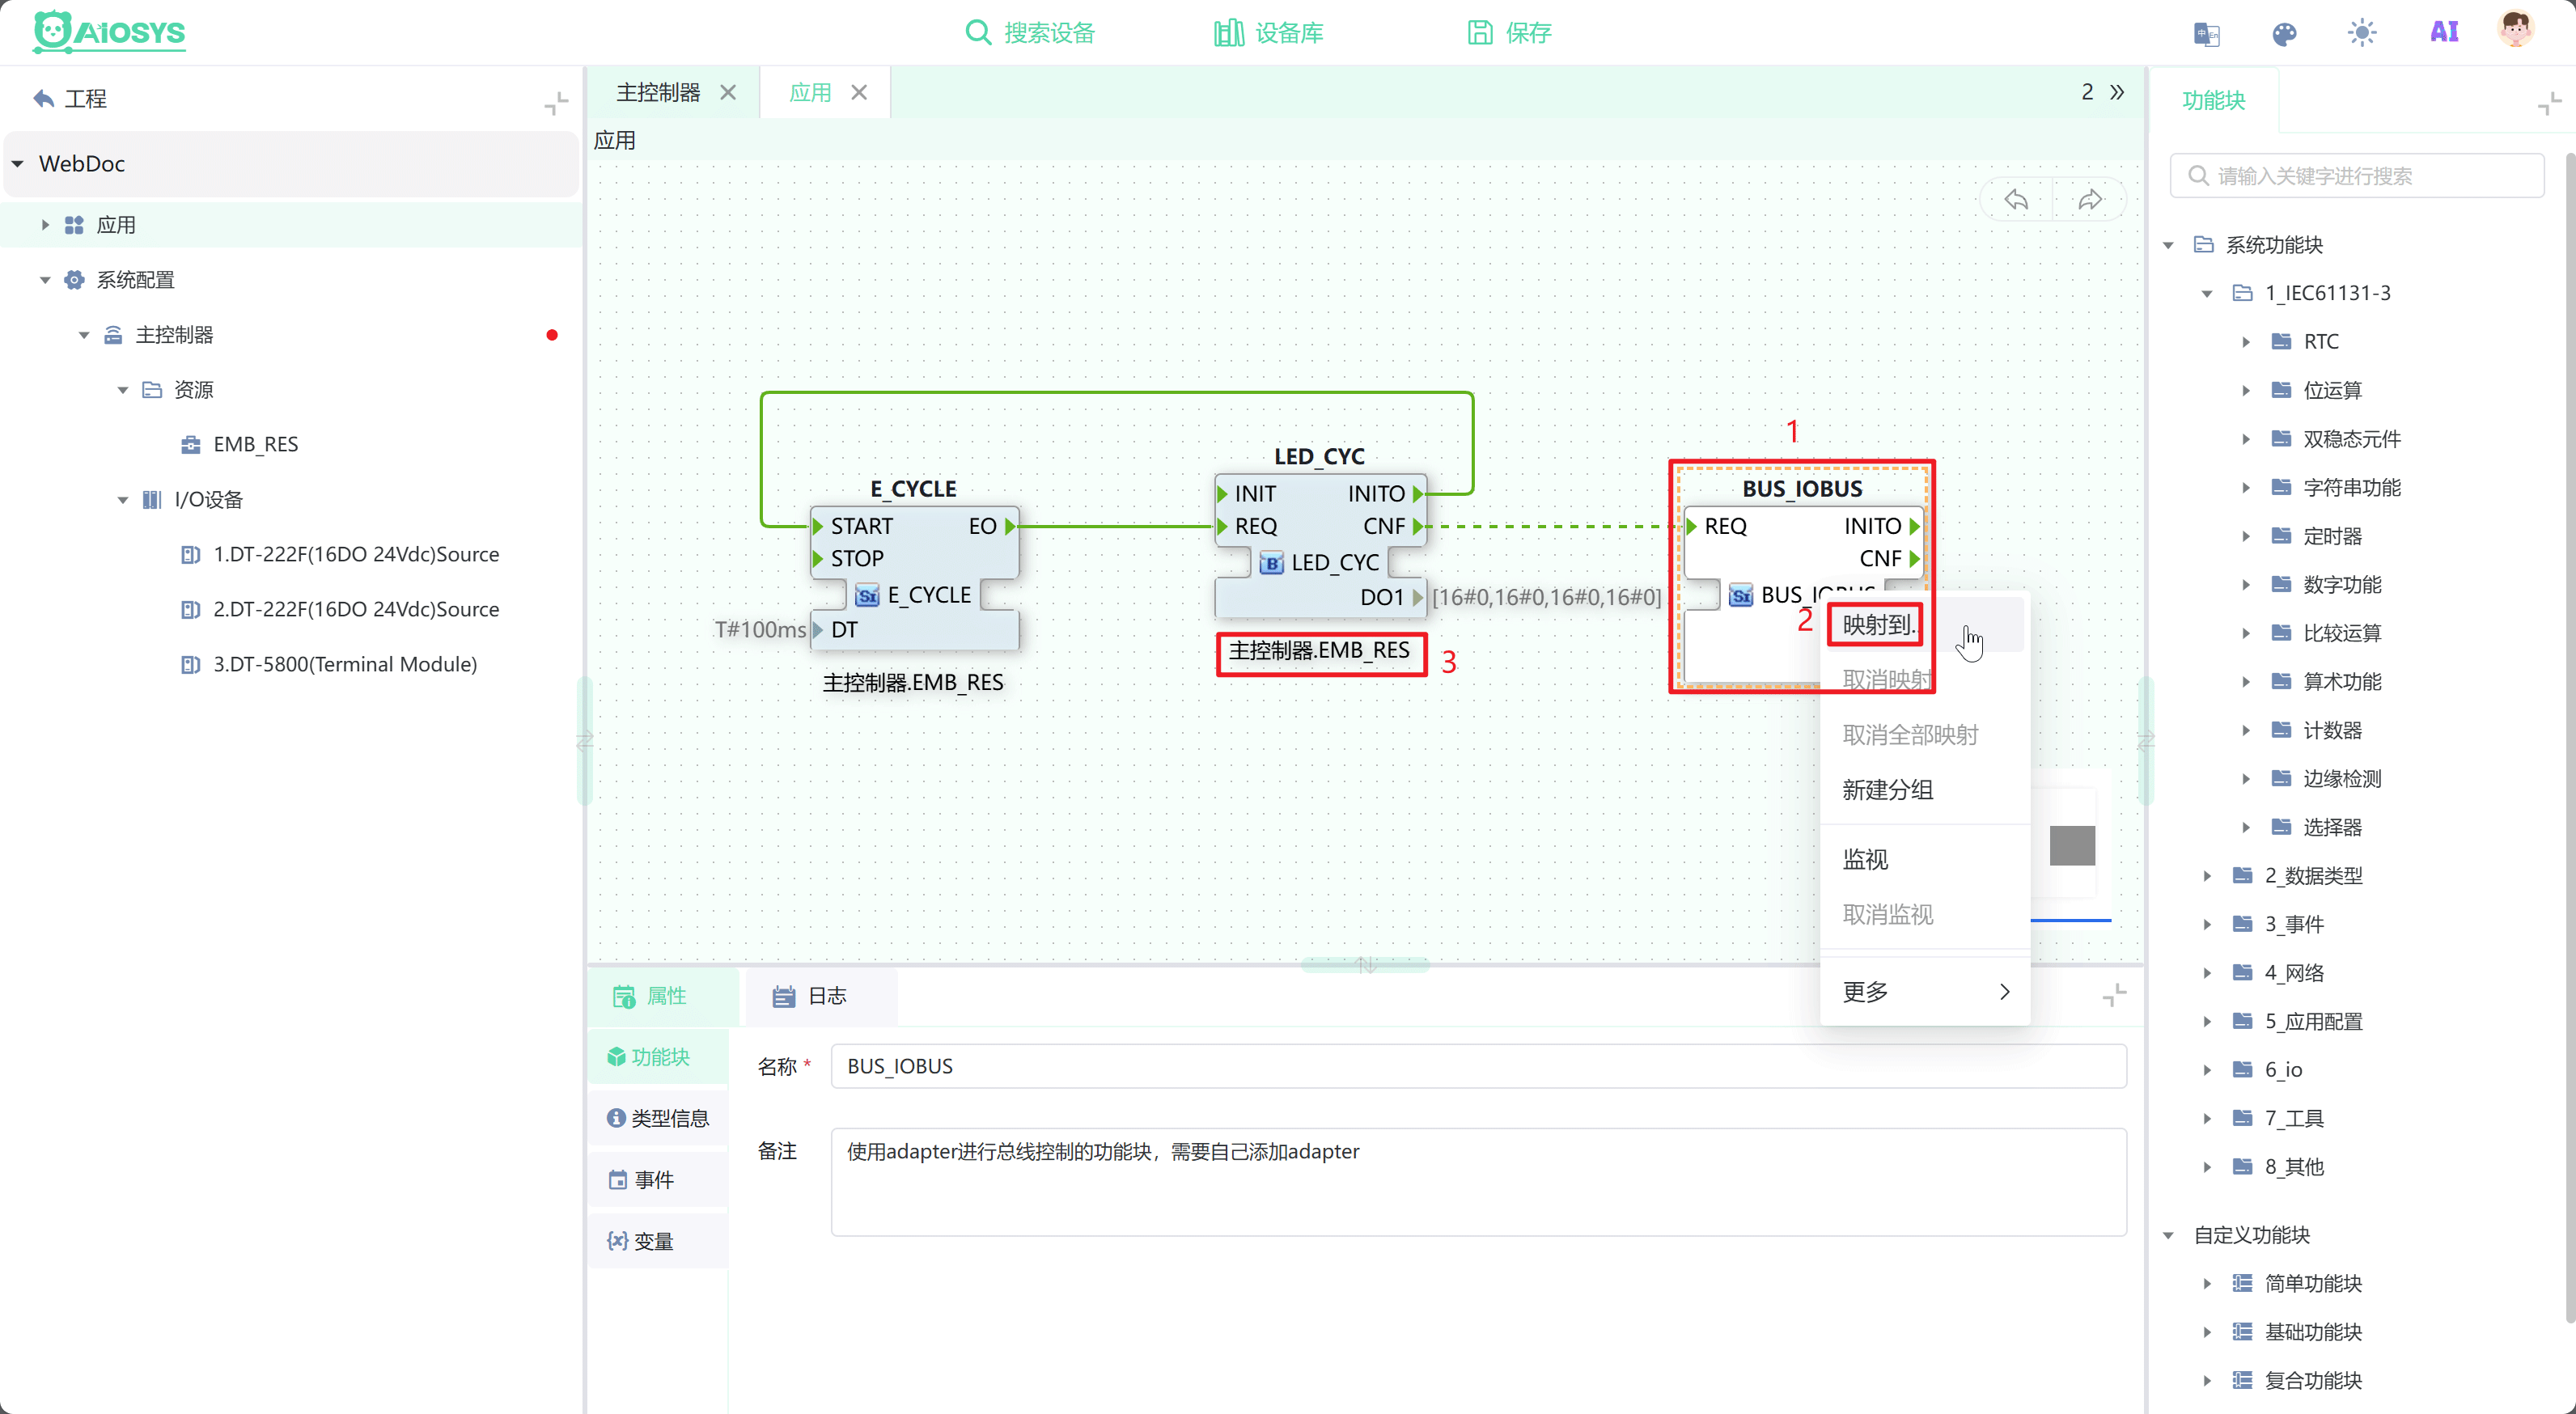The height and width of the screenshot is (1414, 2576).
Task: Collapse 自定义功能块 category
Action: click(2169, 1235)
